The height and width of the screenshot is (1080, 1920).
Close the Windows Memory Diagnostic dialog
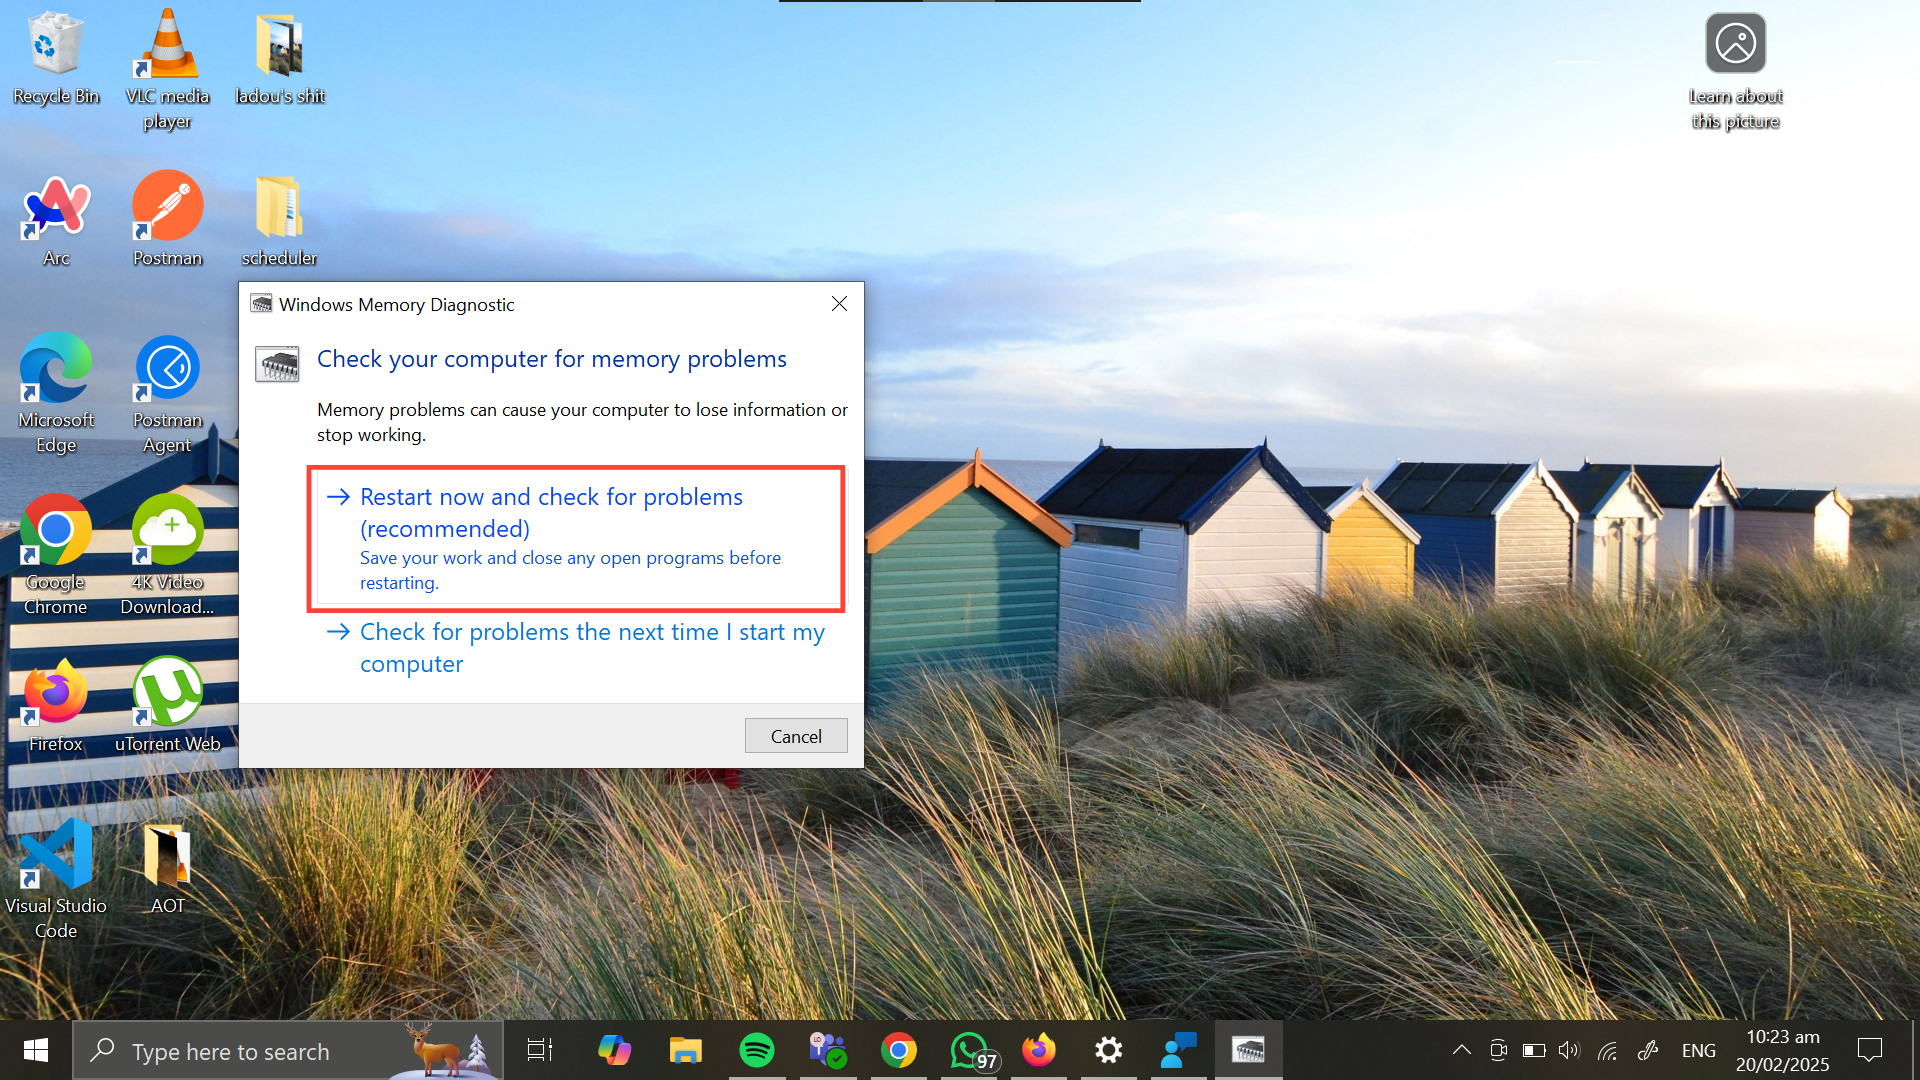click(839, 304)
